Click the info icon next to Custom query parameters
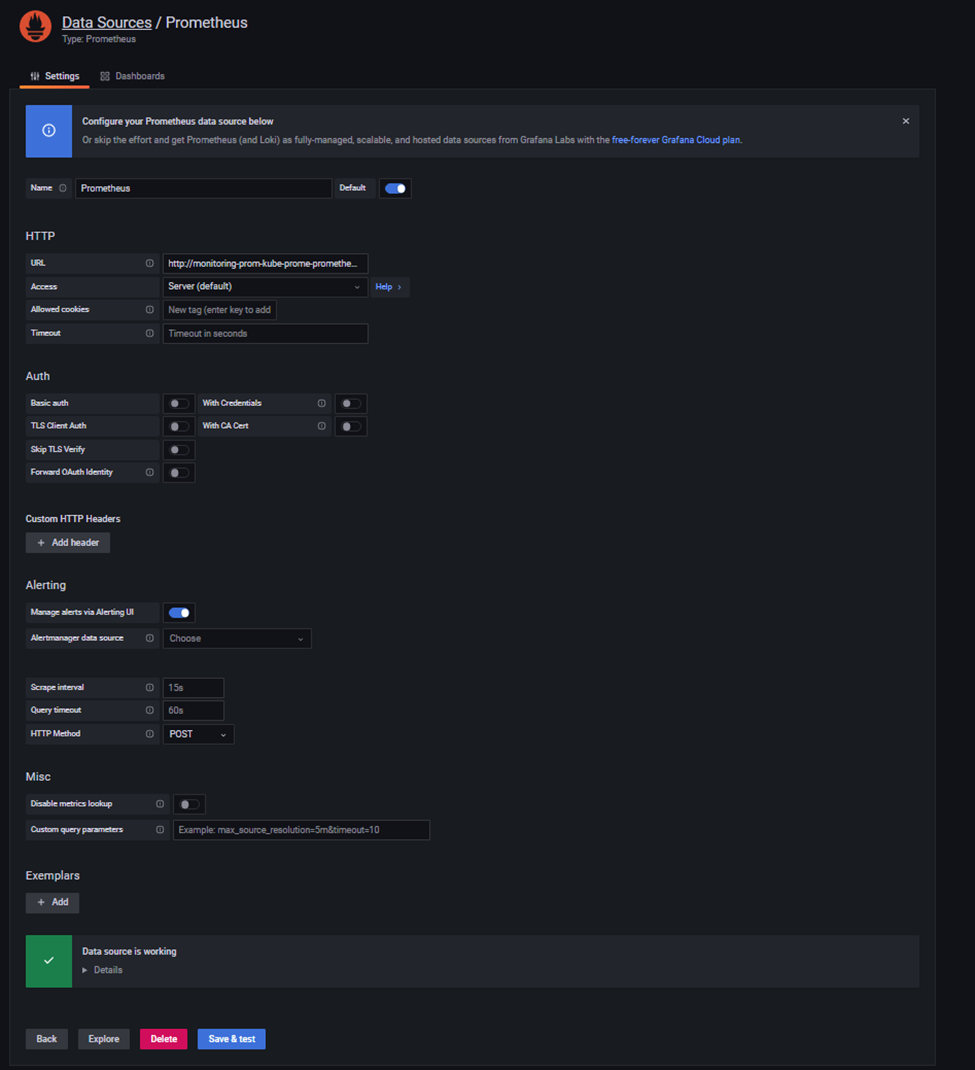975x1070 pixels. [x=160, y=830]
